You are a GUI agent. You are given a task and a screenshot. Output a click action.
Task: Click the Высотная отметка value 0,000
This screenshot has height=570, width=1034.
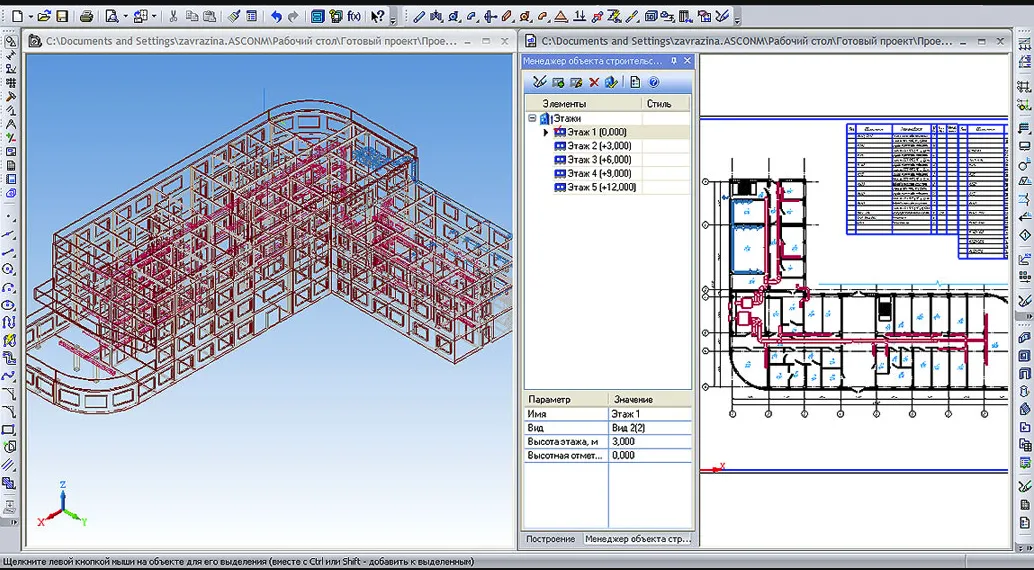[x=650, y=455]
